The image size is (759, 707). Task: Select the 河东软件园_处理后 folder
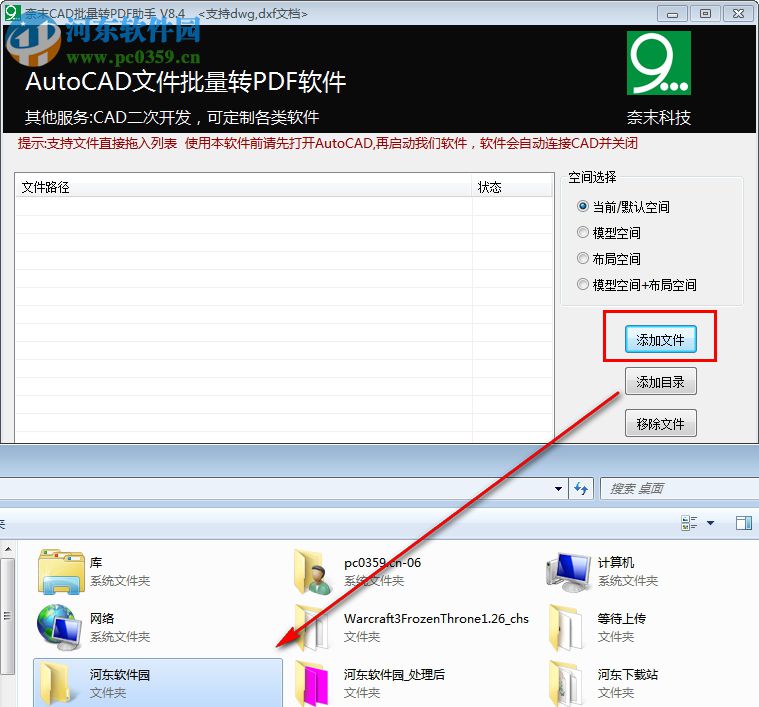370,682
